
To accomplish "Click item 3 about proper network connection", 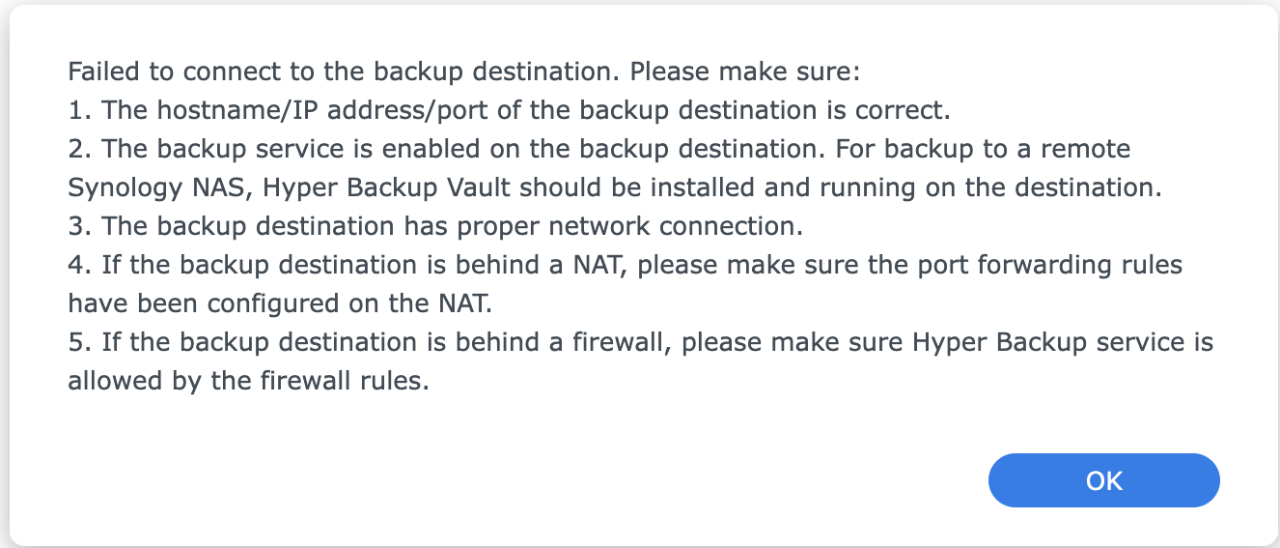I will (435, 226).
